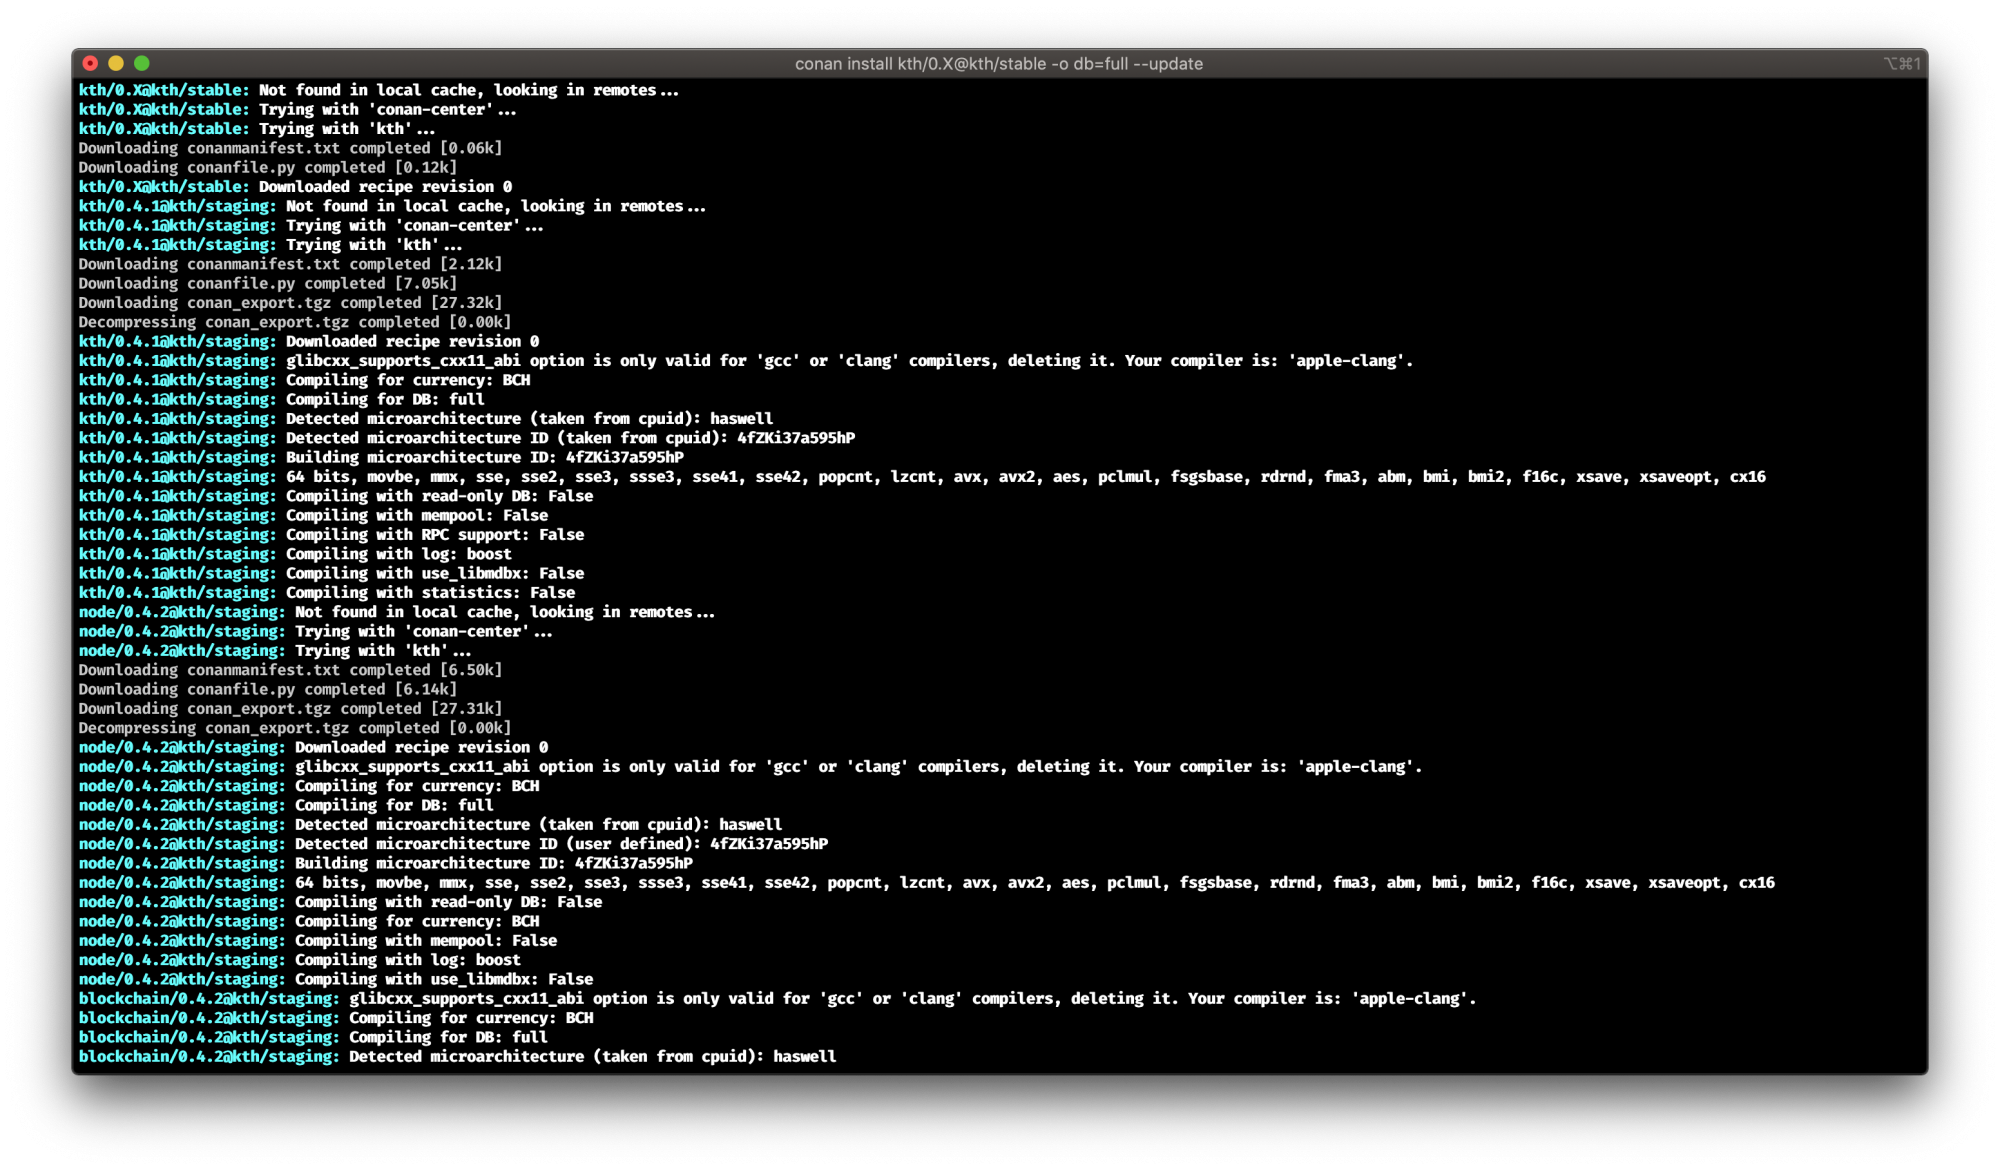Screen dimensions: 2000x1170
Task: Click blockchain/0.4.2@kth/staging 'Compiling for currency: BCH'
Action: click(x=337, y=1018)
